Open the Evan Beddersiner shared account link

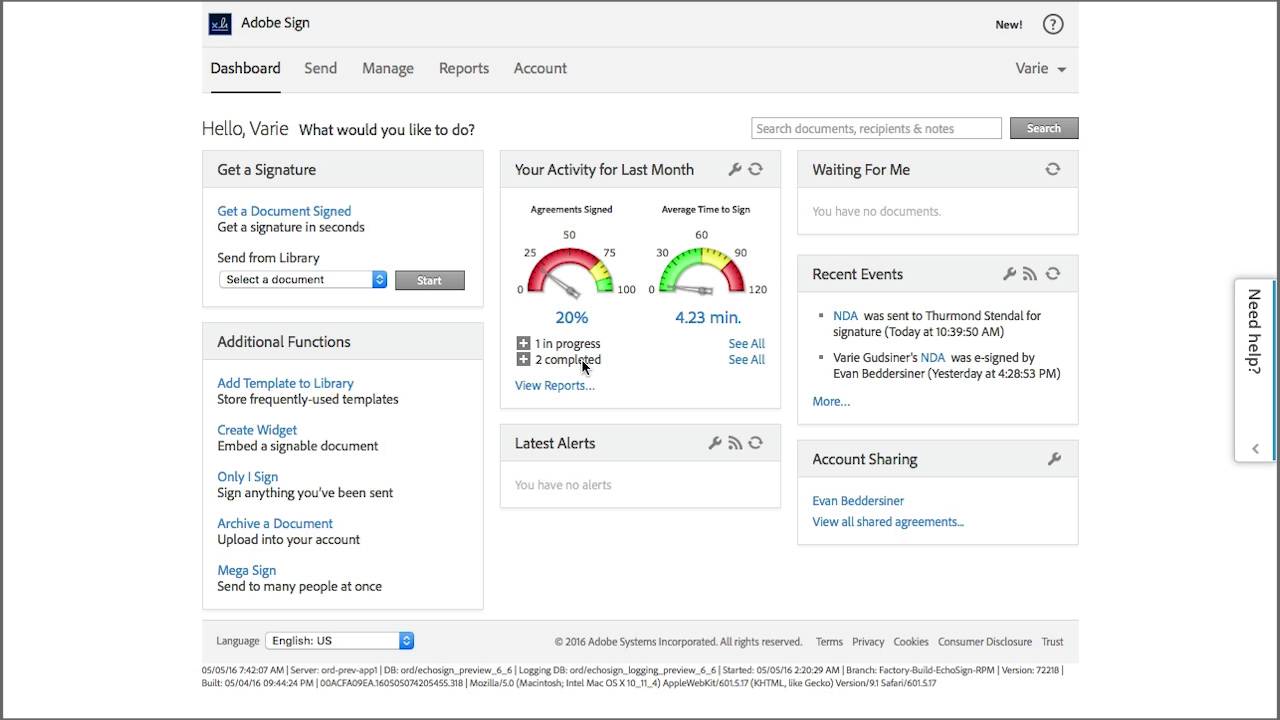click(858, 500)
